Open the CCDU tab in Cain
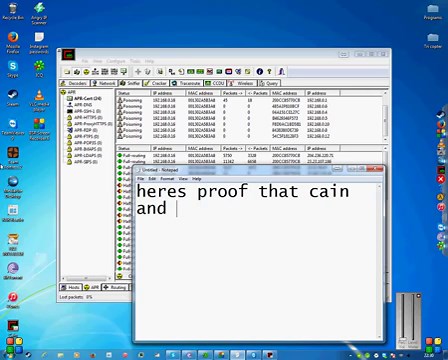This screenshot has width=448, height=360. point(215,83)
